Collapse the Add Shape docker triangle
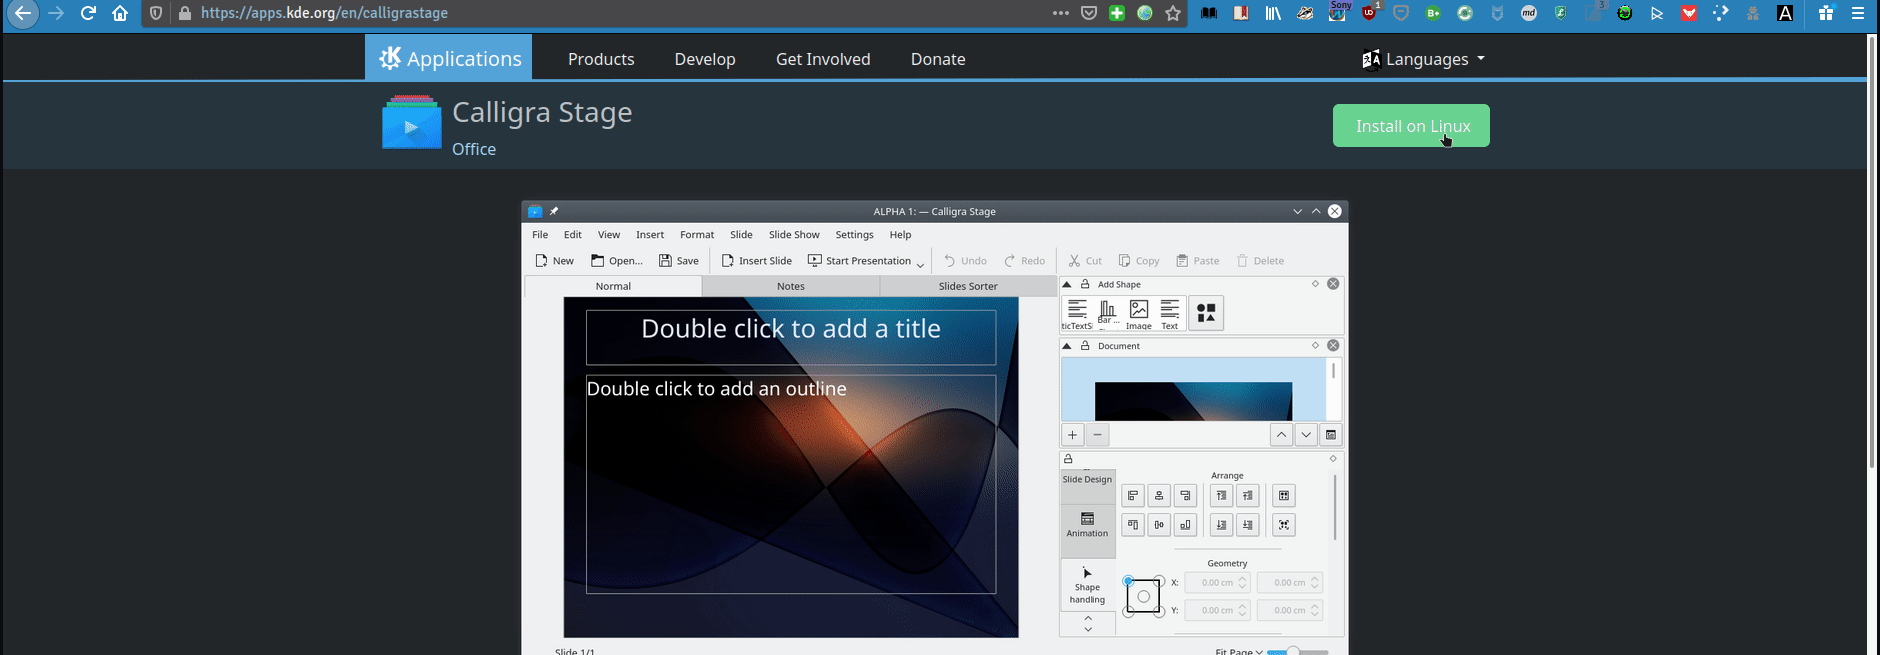This screenshot has width=1880, height=655. 1067,284
